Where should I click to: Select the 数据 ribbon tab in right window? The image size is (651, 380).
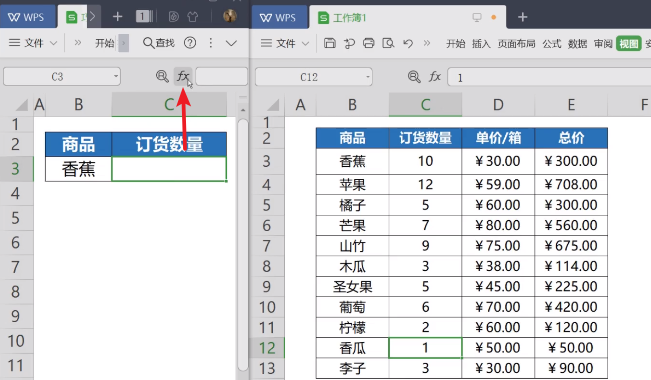click(578, 44)
